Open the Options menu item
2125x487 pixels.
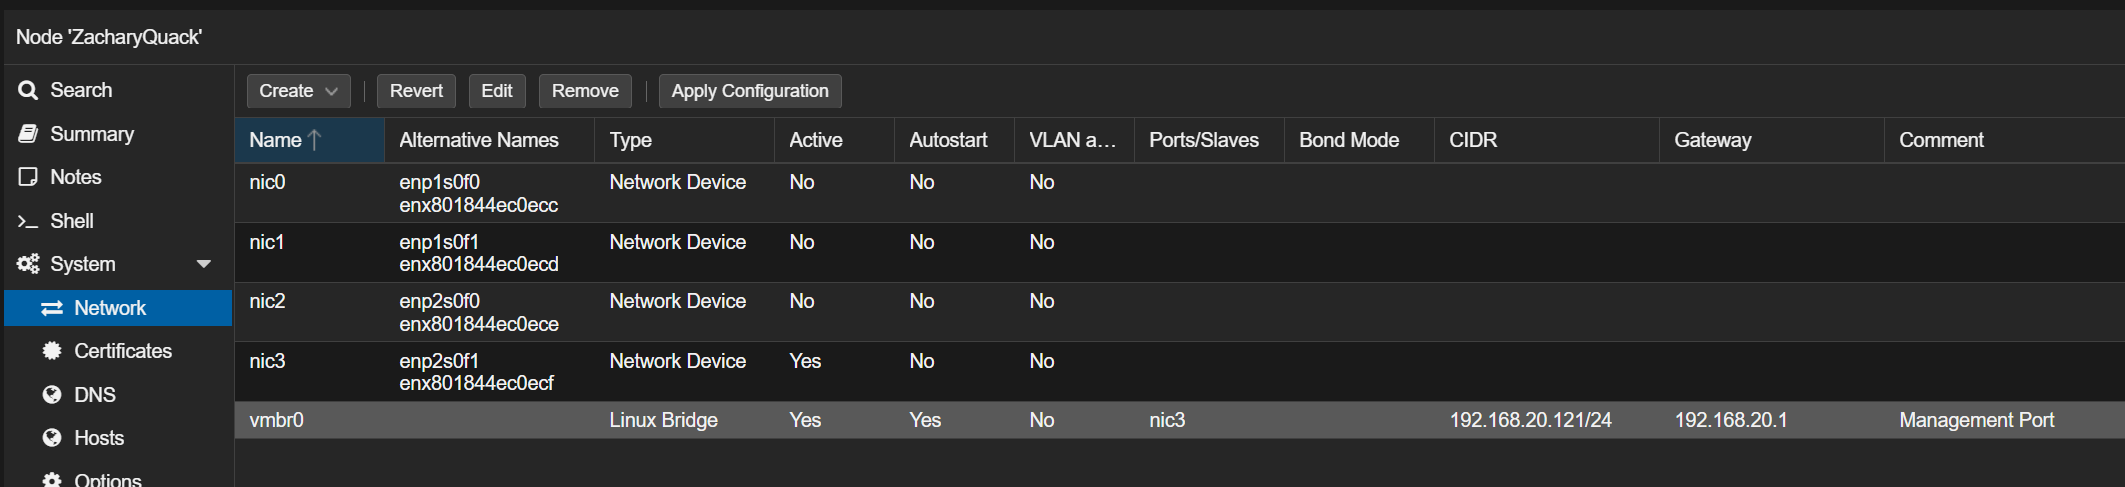(x=107, y=479)
